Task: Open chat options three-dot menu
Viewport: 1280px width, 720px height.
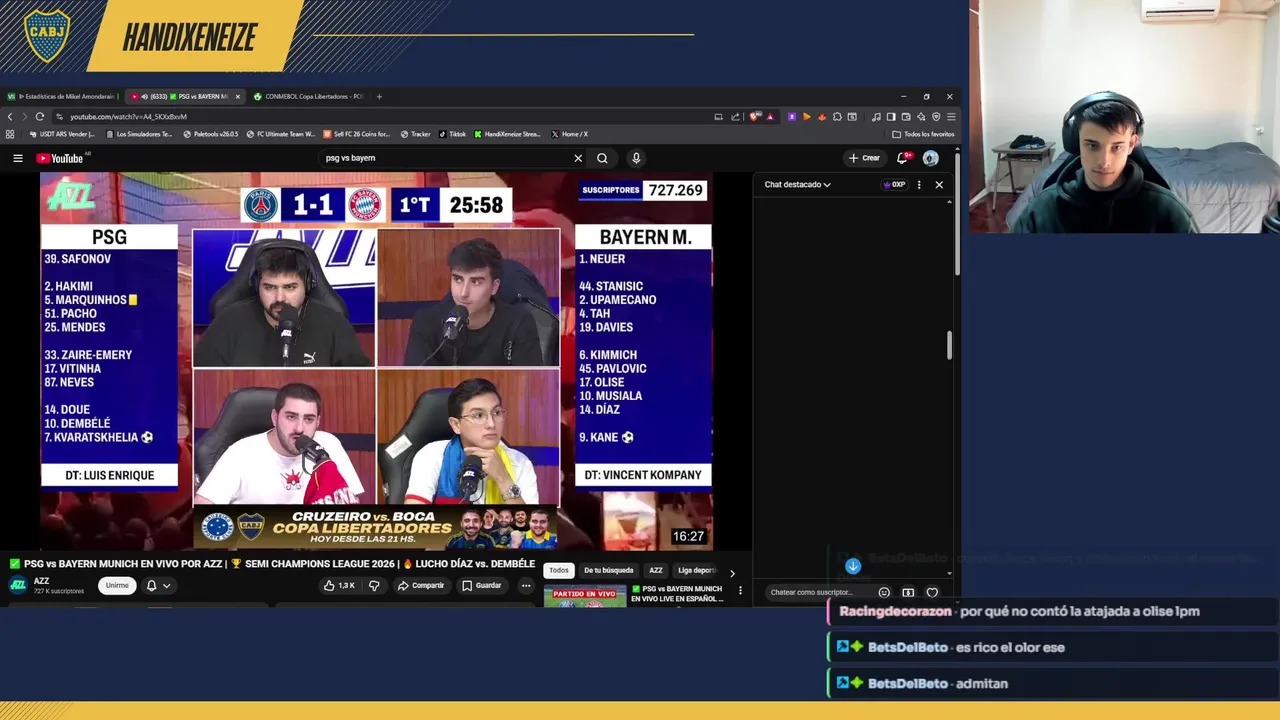Action: 919,184
